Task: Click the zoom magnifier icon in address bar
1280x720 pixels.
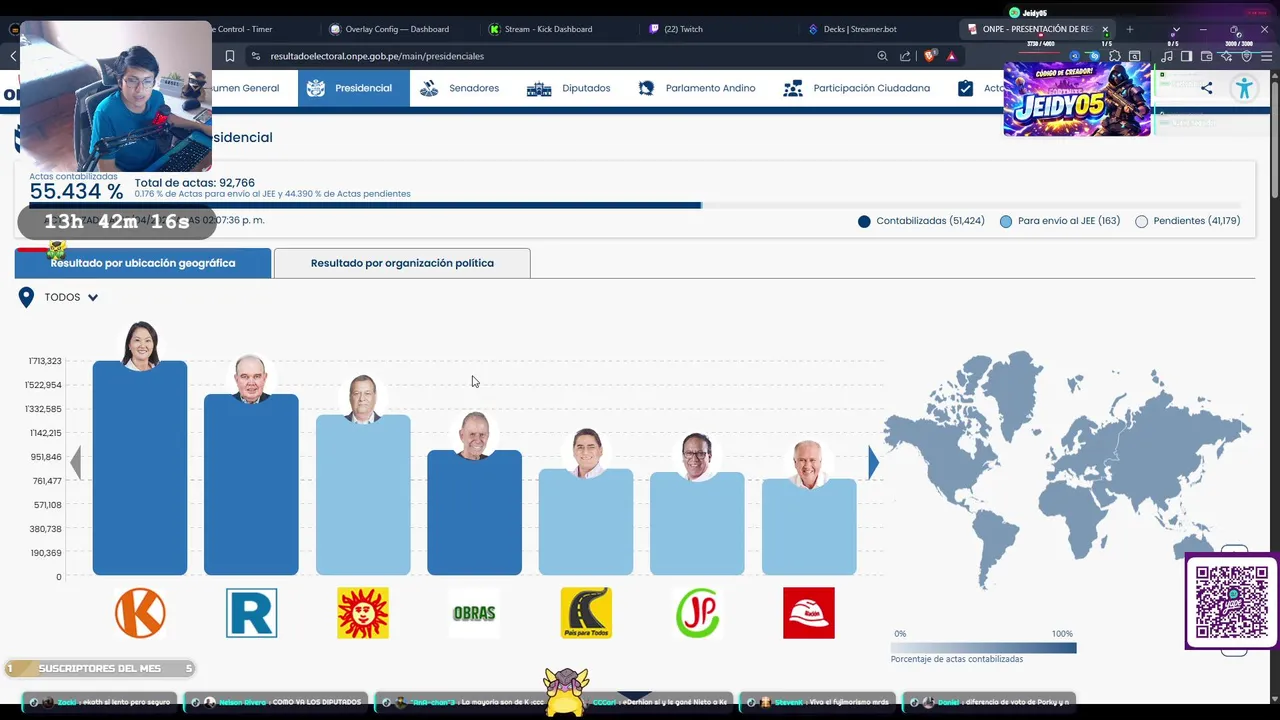Action: [x=882, y=56]
